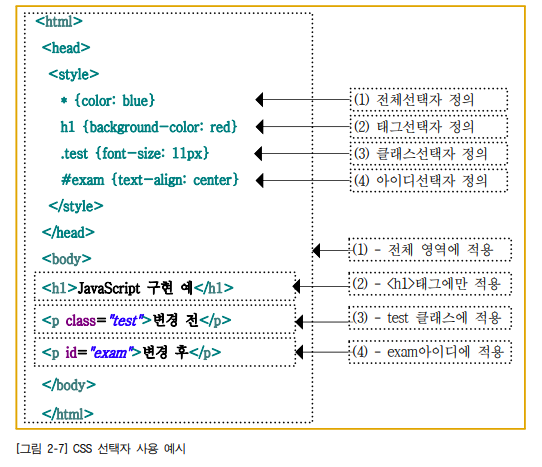Click the opening <style> tag line
This screenshot has width=542, height=467.
point(74,74)
